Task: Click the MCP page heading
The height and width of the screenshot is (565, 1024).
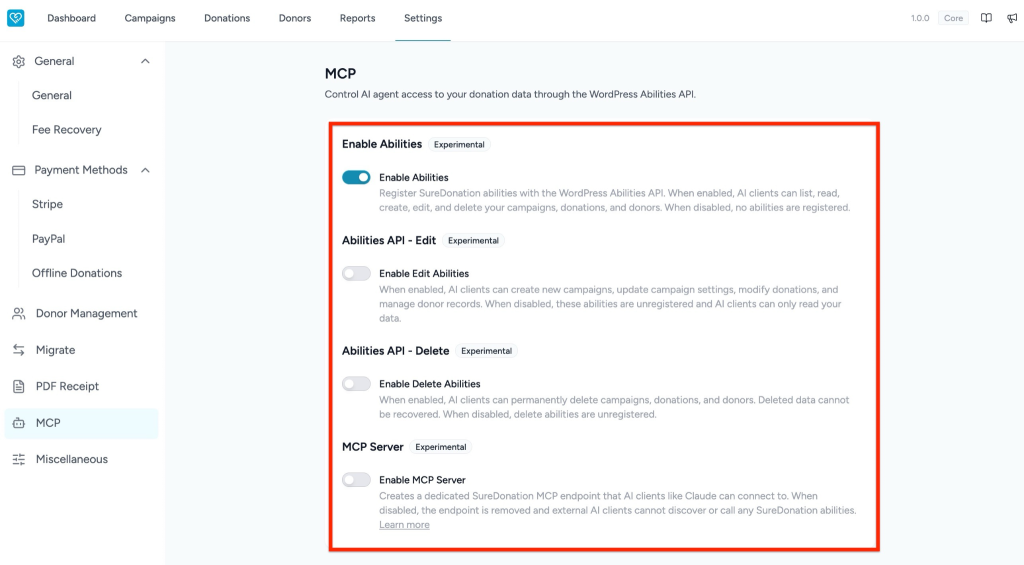Action: click(340, 74)
